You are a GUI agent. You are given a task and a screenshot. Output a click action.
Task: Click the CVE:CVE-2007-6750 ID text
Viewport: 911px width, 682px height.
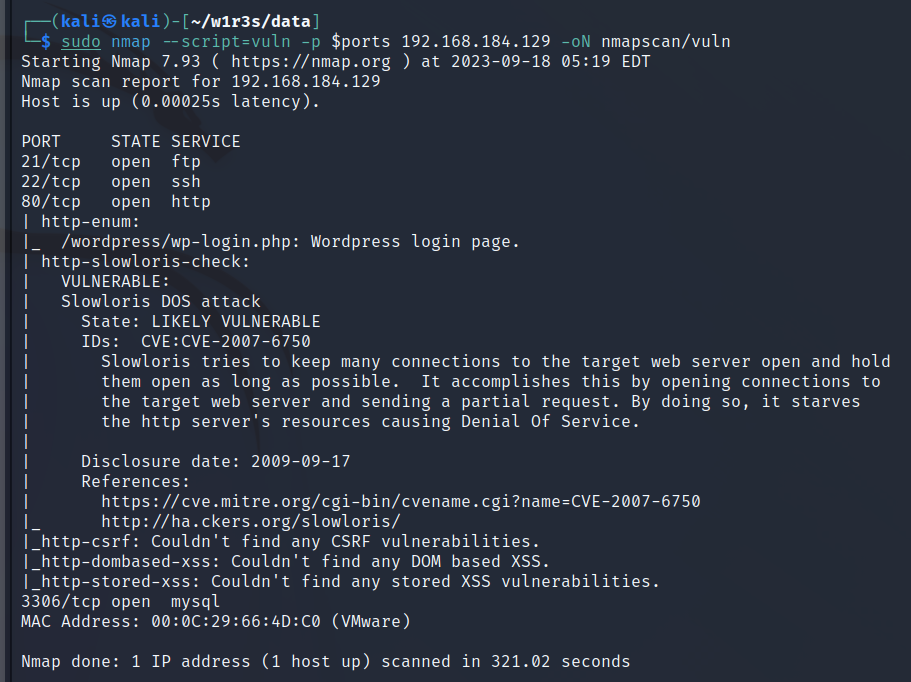click(x=226, y=342)
